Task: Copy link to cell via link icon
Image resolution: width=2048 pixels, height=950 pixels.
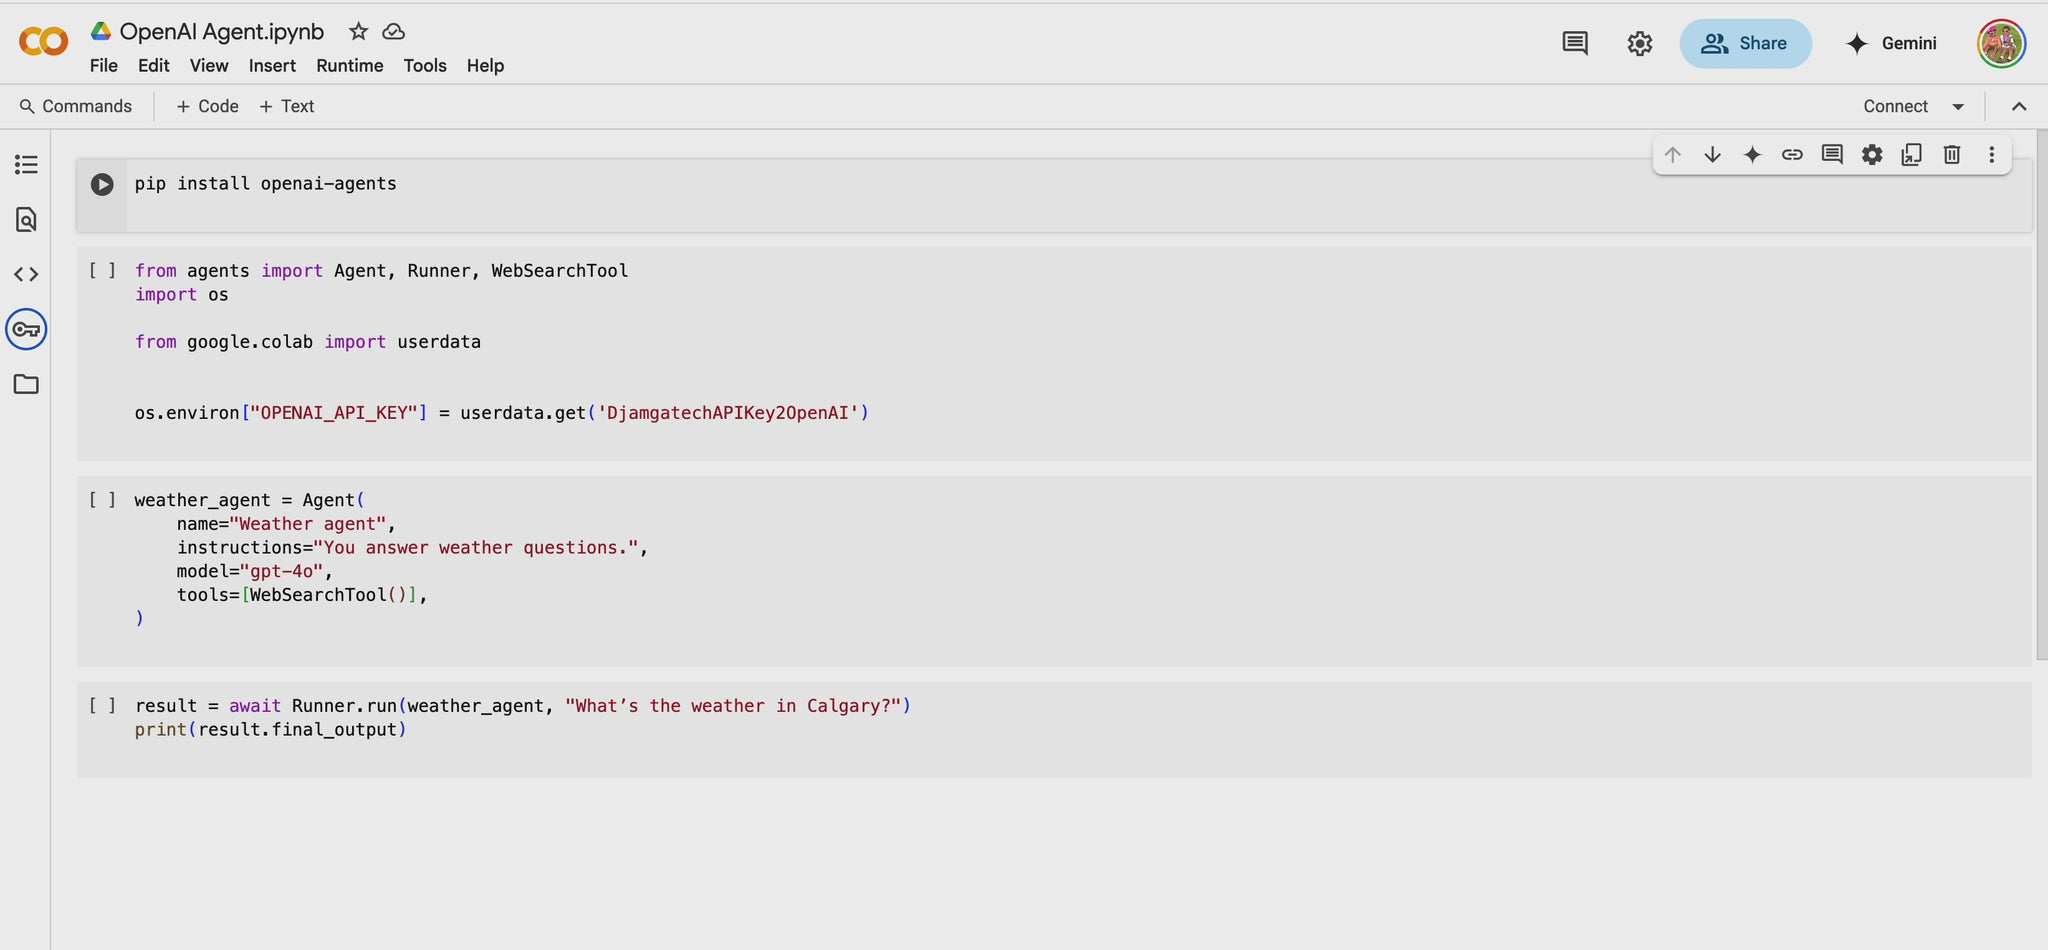Action: [1792, 154]
